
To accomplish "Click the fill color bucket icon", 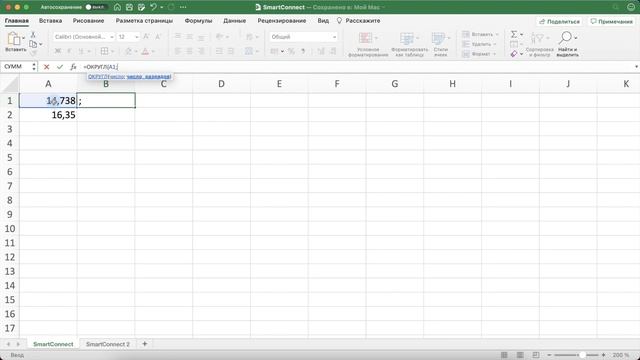I will (128, 51).
